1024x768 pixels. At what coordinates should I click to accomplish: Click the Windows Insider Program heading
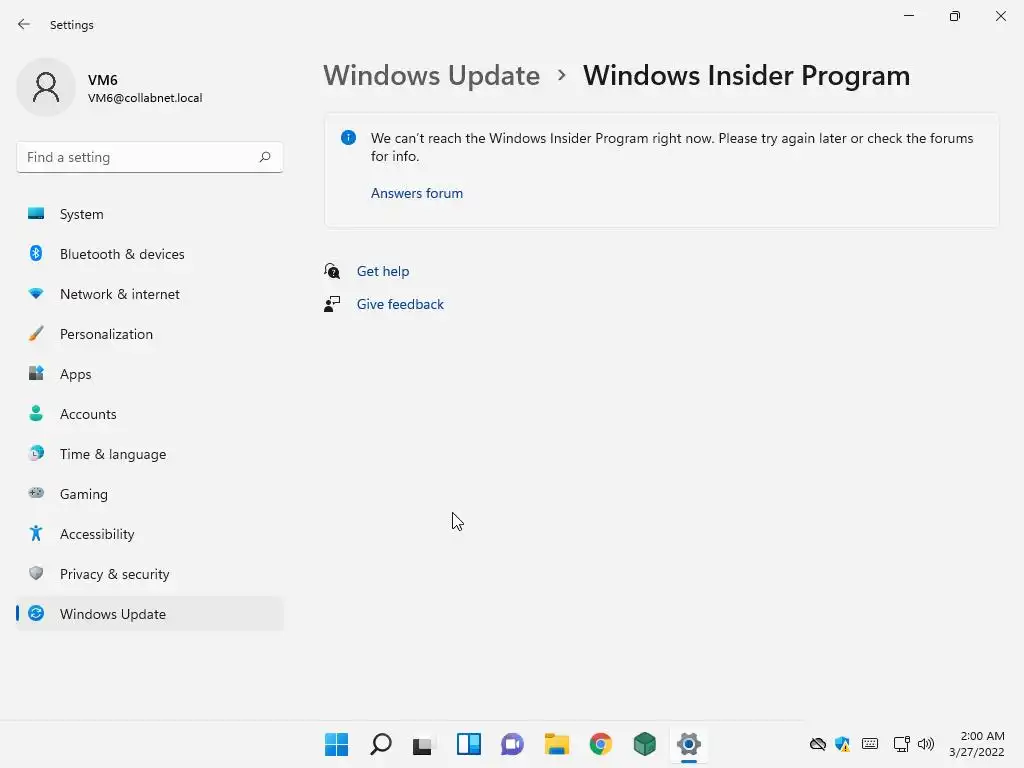click(746, 76)
